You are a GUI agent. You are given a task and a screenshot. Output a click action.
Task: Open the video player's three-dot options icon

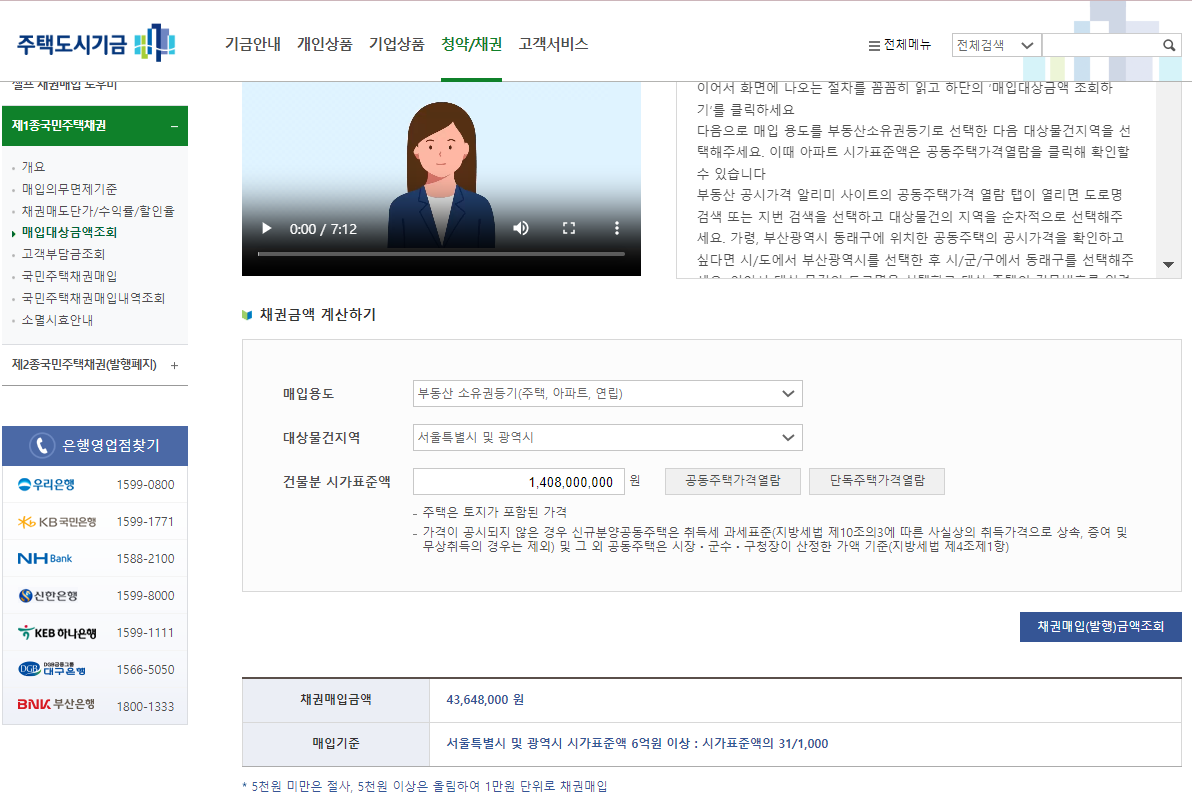click(616, 228)
